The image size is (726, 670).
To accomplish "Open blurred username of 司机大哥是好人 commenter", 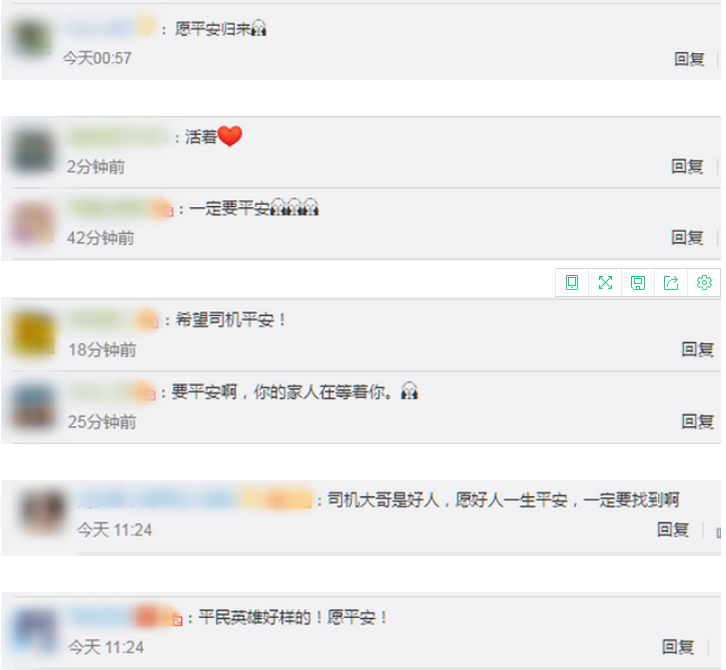I will tap(194, 500).
